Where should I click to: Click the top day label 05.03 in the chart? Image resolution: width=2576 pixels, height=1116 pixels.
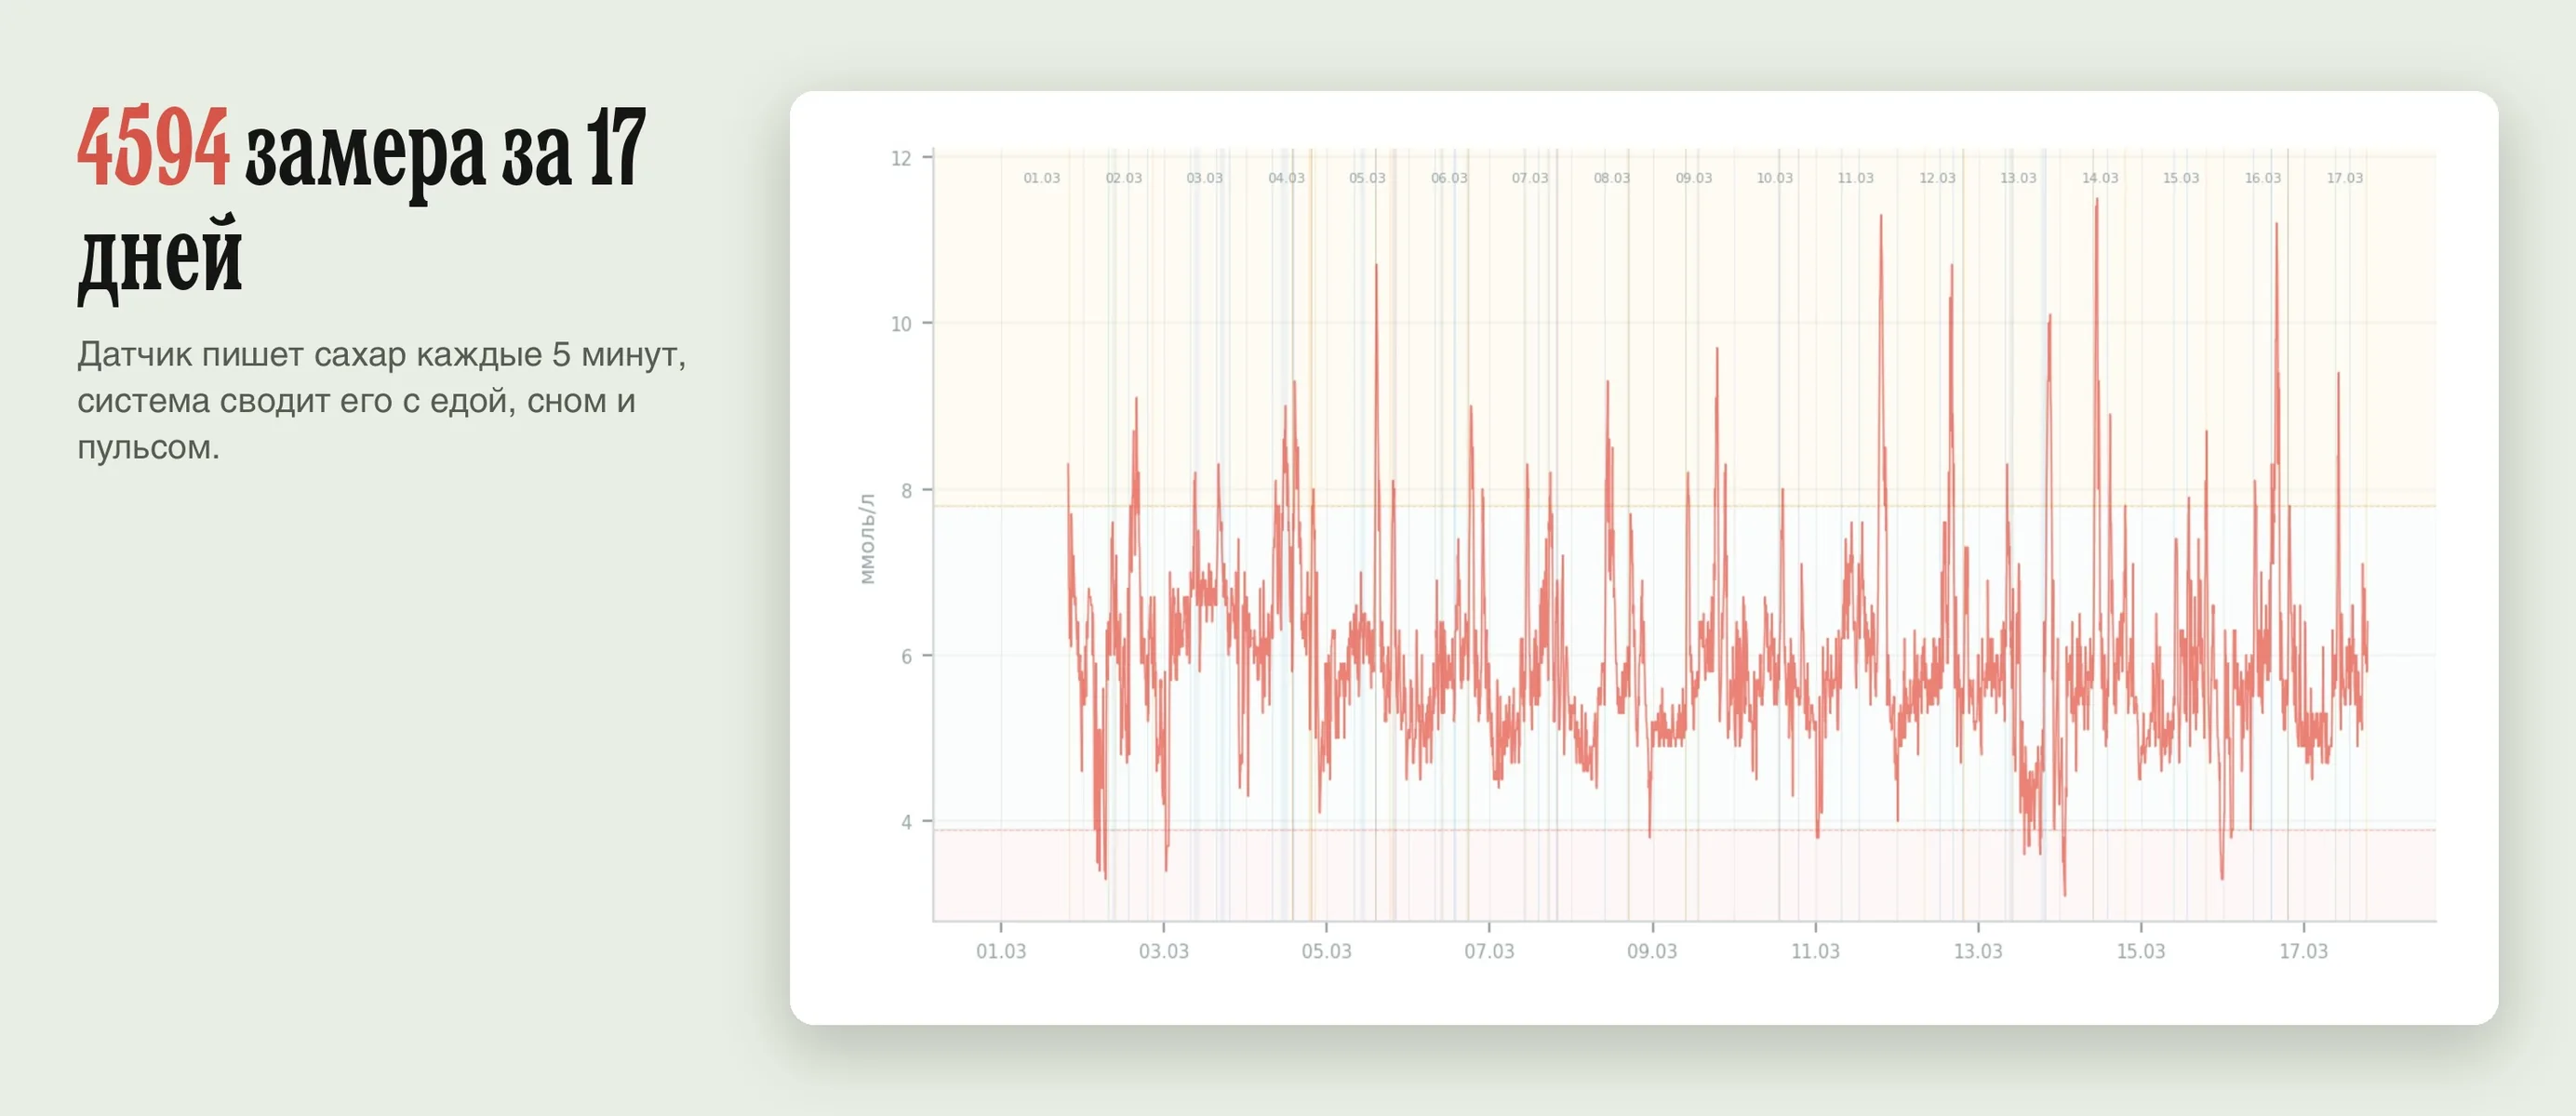click(1367, 178)
